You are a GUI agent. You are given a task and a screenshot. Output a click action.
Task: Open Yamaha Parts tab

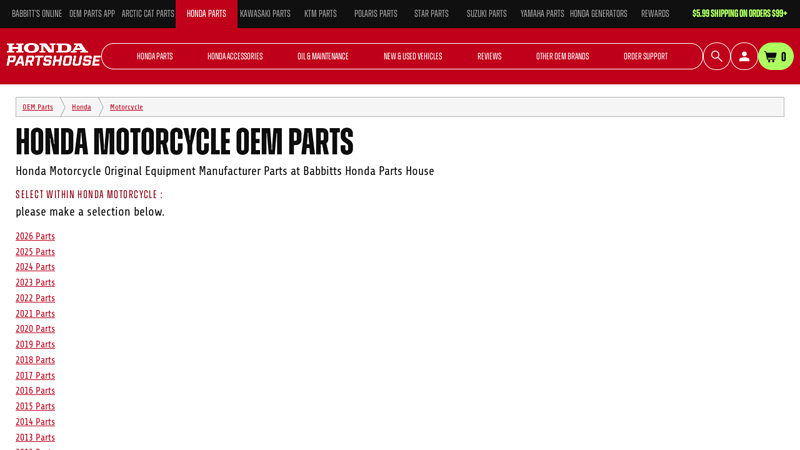(542, 14)
